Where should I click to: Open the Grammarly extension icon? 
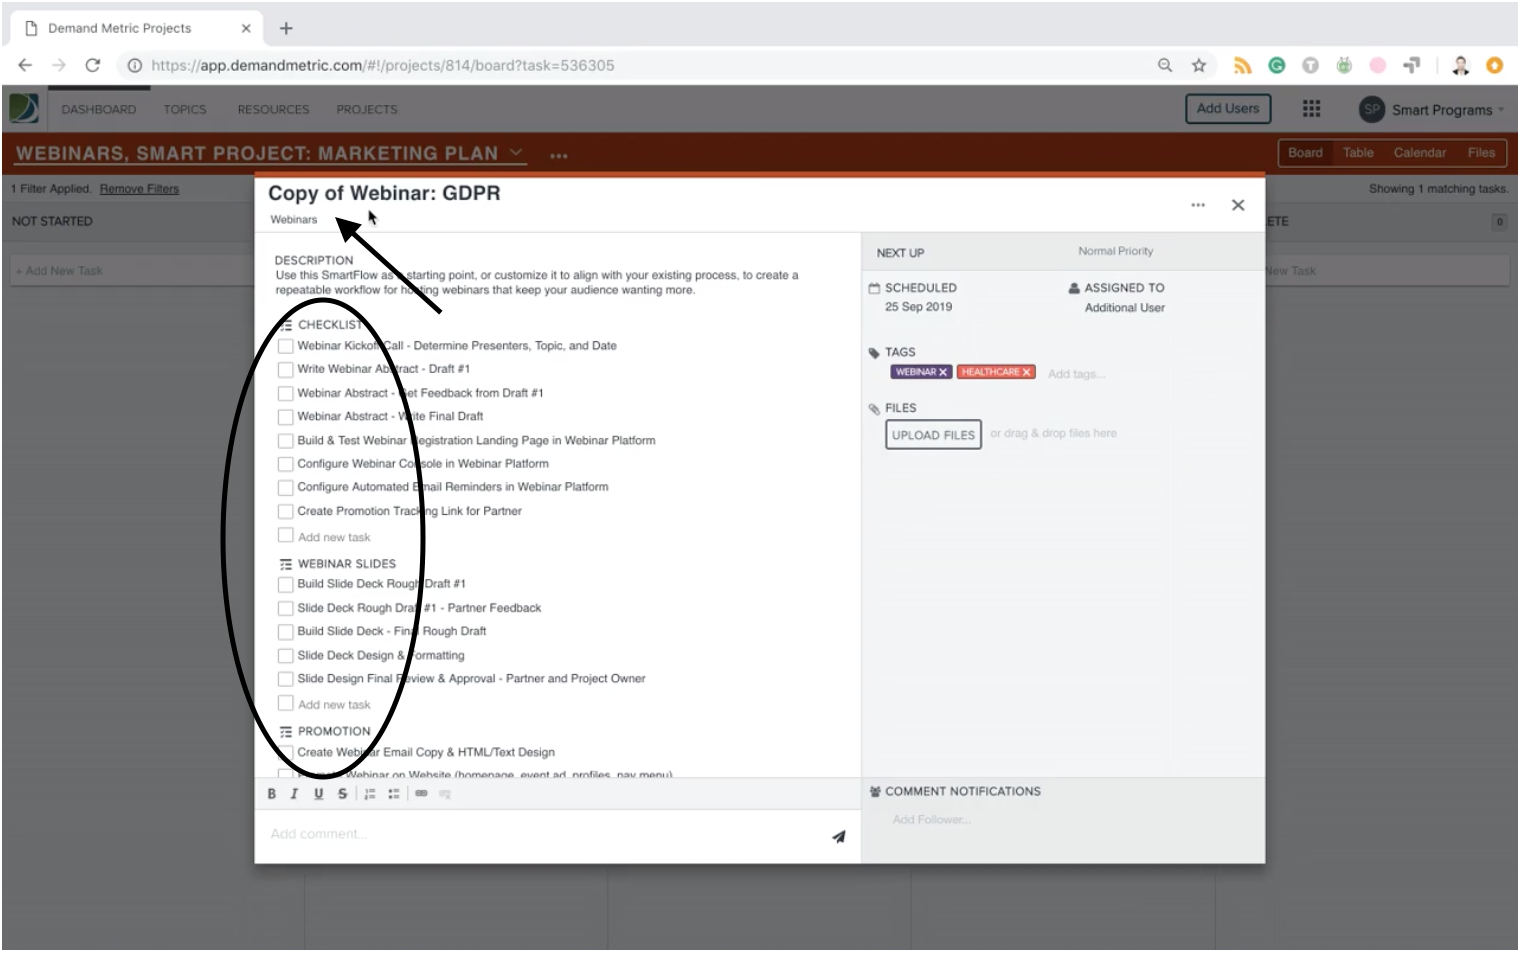pos(1276,65)
